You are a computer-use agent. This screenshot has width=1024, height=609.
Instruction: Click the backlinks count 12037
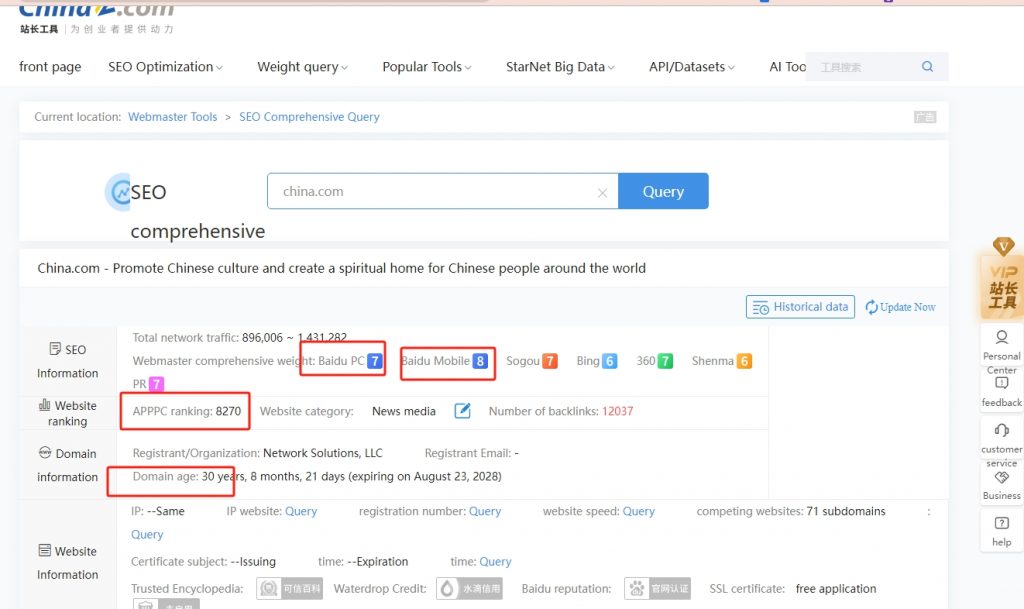click(x=617, y=411)
